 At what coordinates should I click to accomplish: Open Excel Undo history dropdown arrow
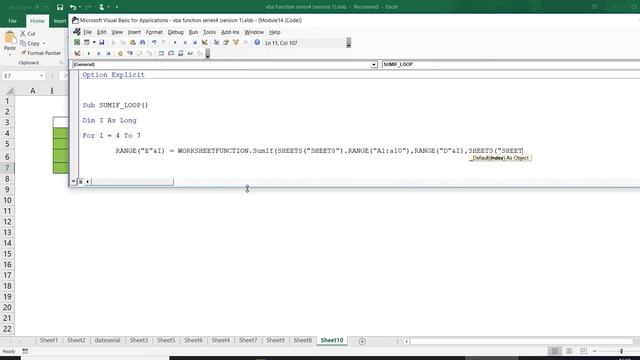(x=80, y=7)
